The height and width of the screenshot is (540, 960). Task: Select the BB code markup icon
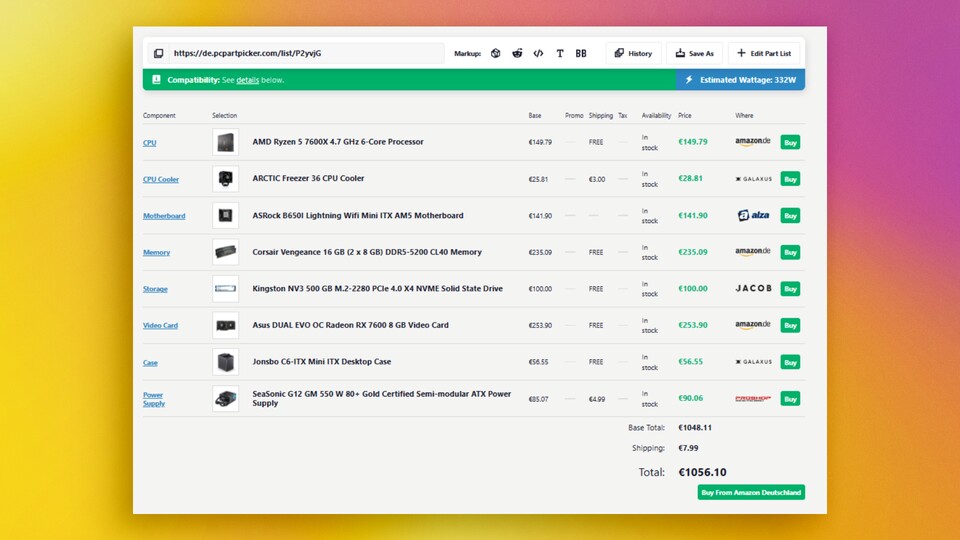[x=581, y=53]
